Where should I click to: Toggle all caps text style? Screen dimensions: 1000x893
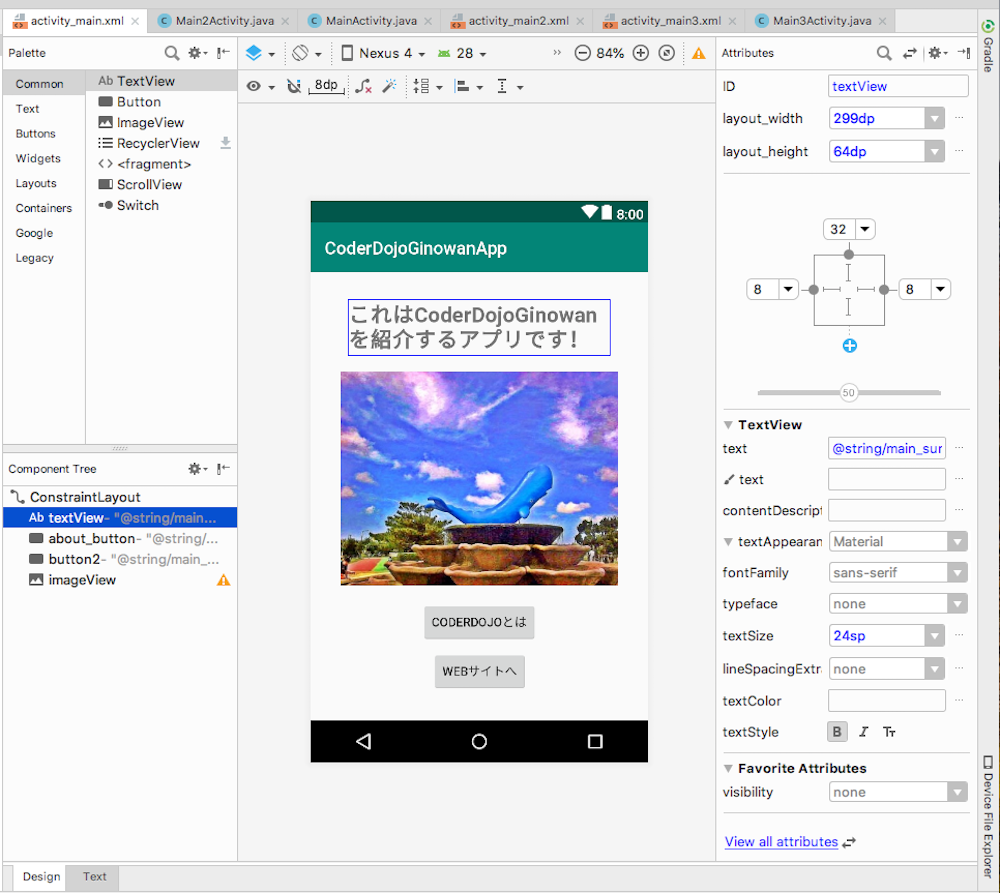pyautogui.click(x=889, y=732)
